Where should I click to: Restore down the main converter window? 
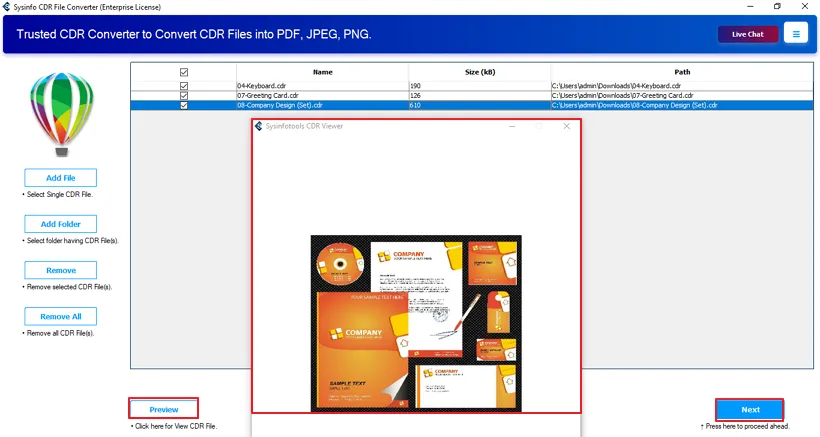coord(778,6)
